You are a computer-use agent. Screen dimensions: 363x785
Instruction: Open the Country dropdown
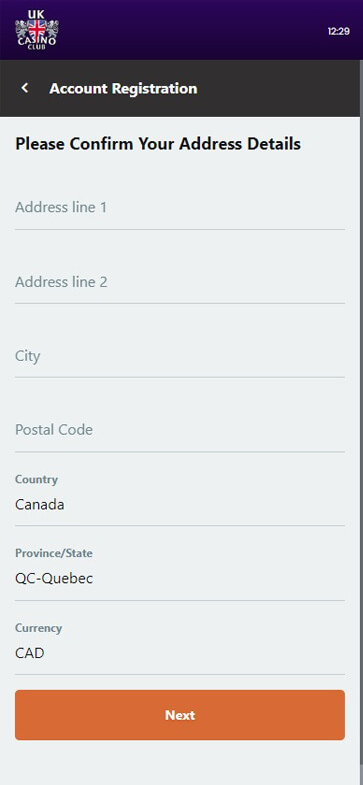pyautogui.click(x=180, y=493)
